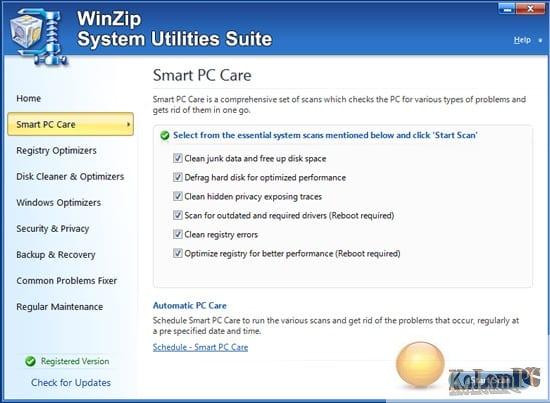This screenshot has width=550, height=403.
Task: Click the Check for Updates link
Action: point(71,383)
